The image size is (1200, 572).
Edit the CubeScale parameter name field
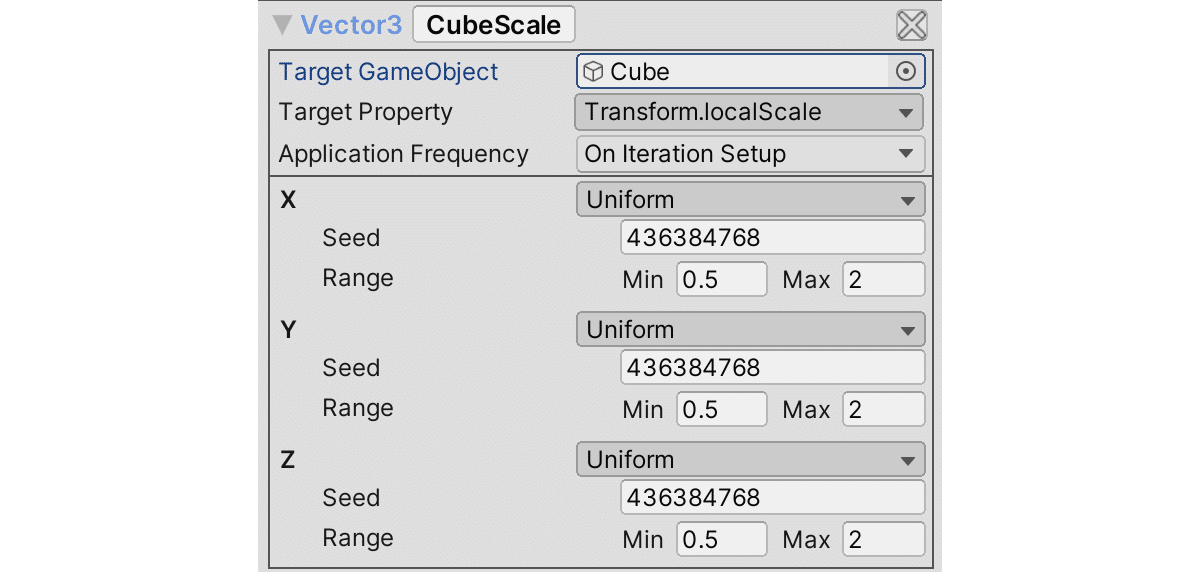tap(494, 25)
